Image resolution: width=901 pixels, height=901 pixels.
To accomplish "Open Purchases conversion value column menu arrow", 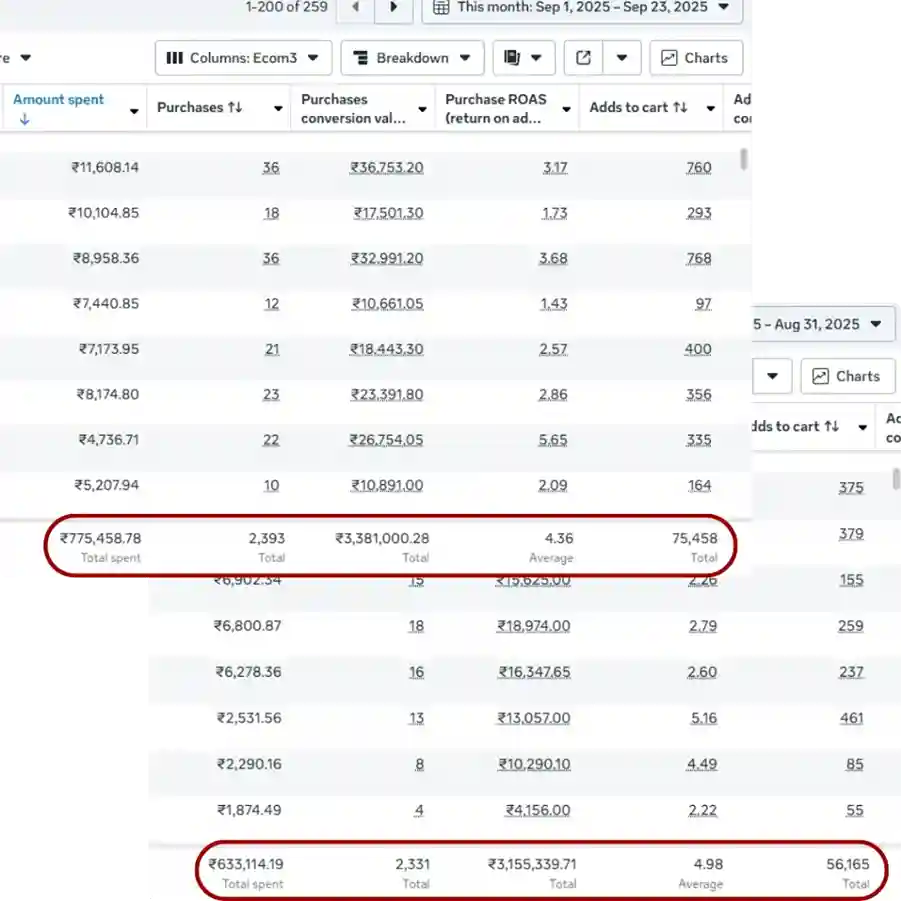I will click(423, 108).
